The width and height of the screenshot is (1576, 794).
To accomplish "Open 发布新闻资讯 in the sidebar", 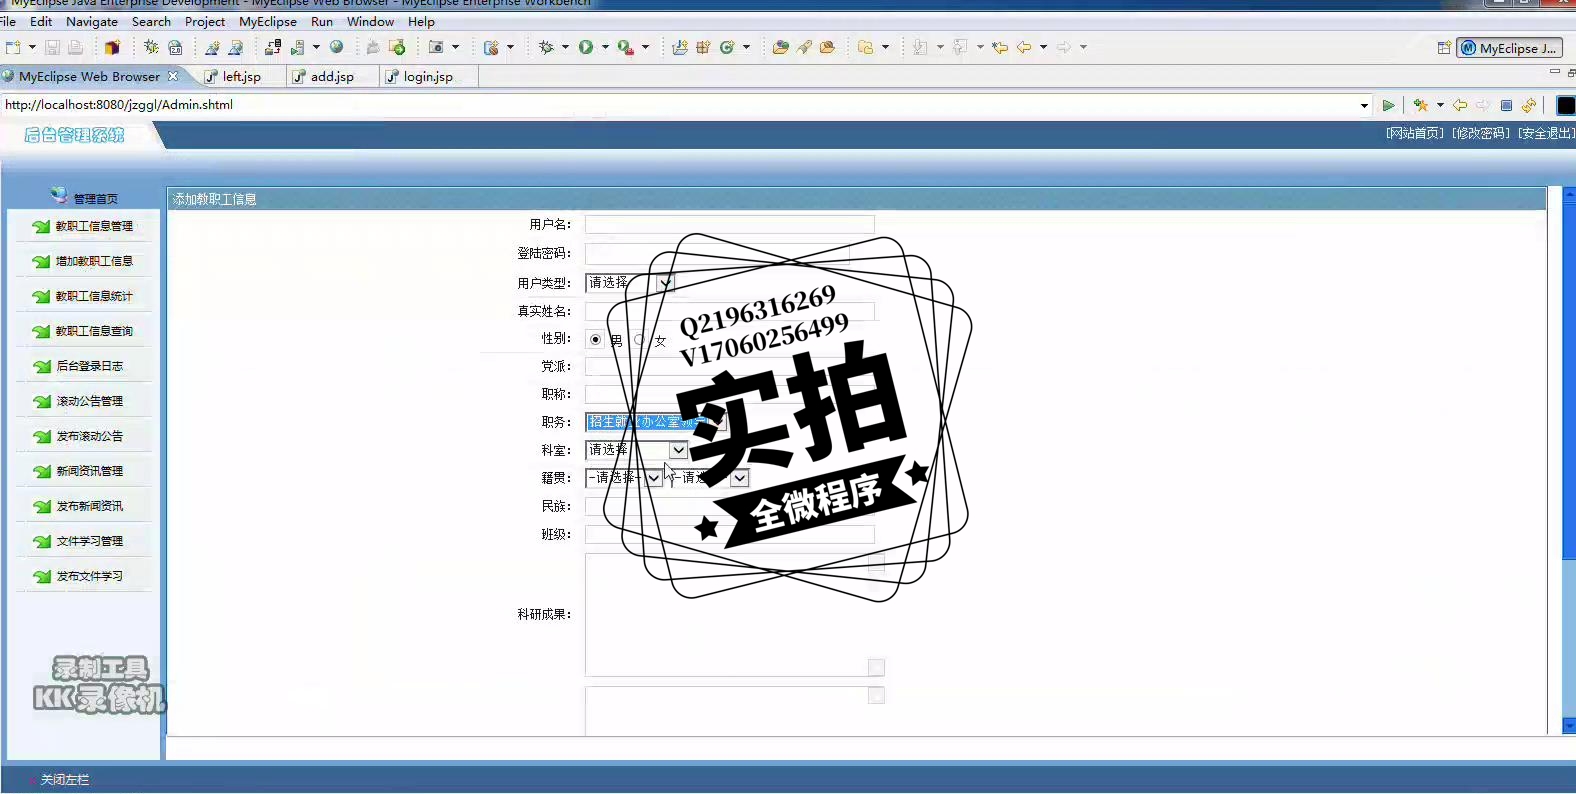I will (90, 506).
